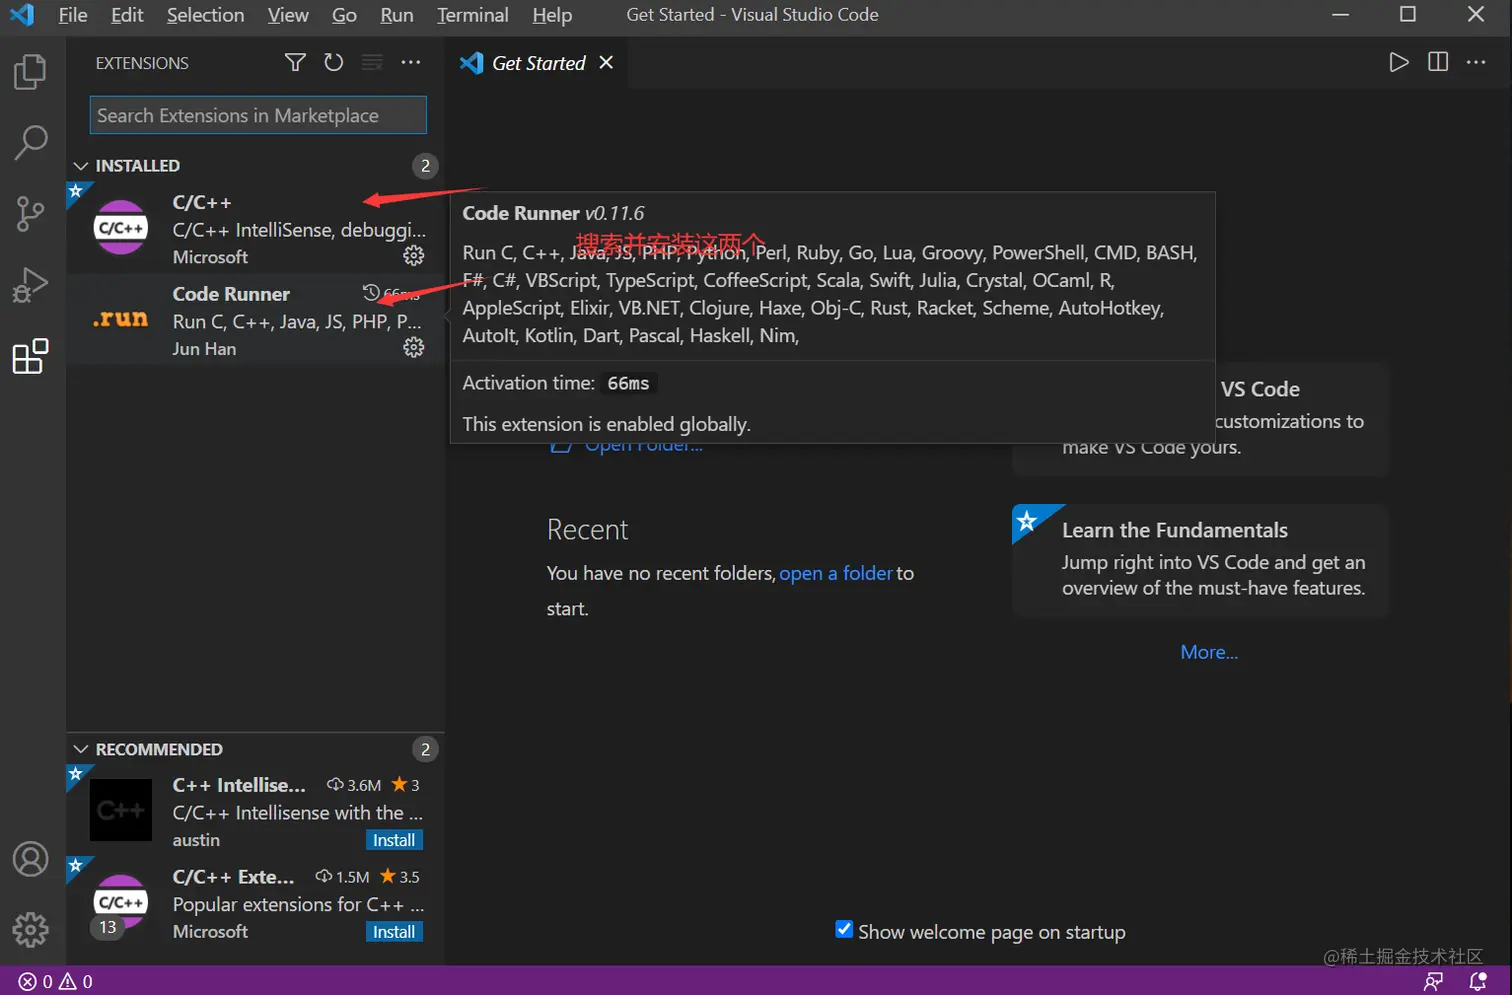
Task: Refresh the extensions list
Action: tap(333, 62)
